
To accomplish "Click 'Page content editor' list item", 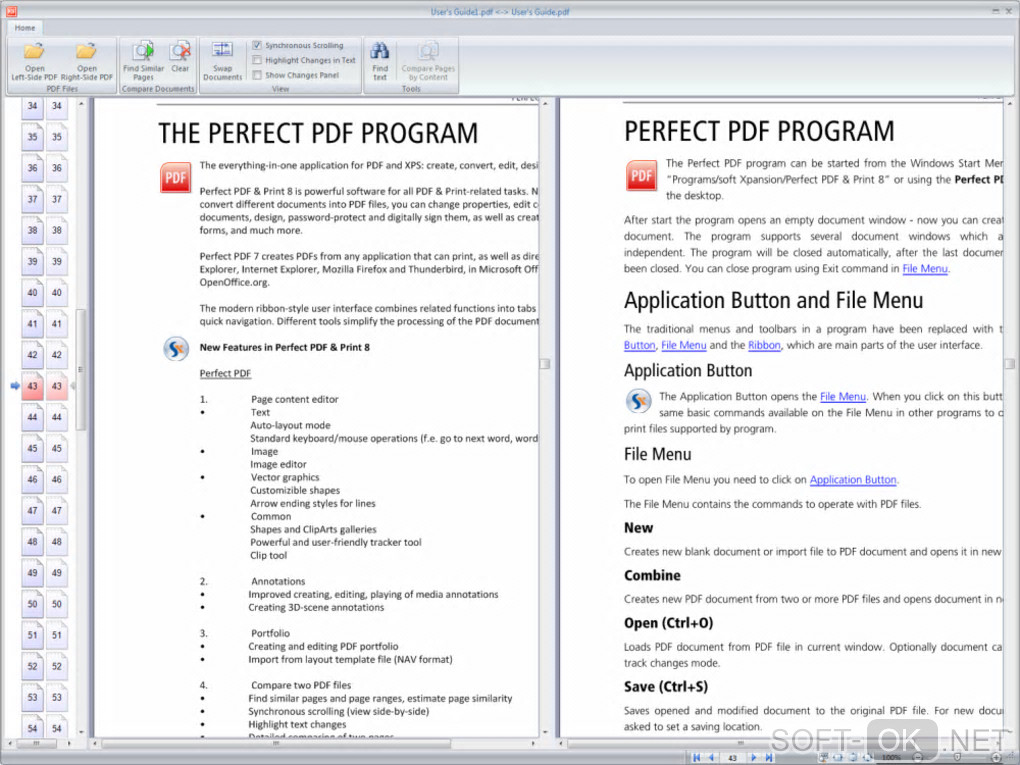I will (295, 399).
